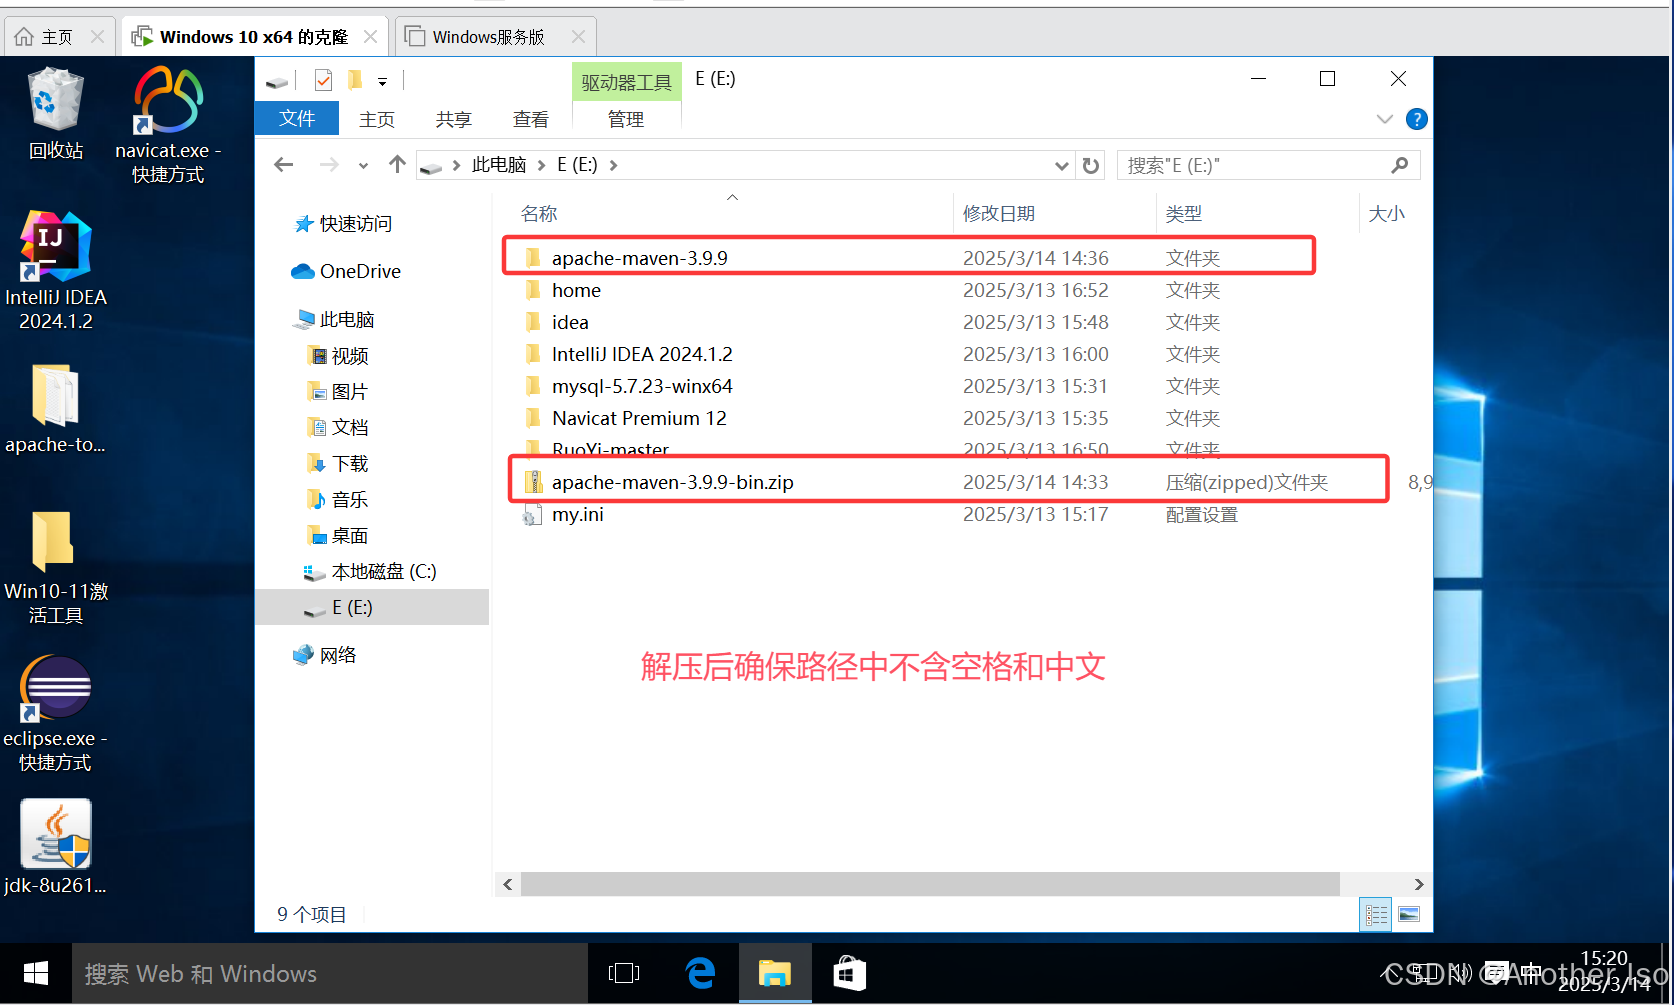Screen dimensions: 1674x1005
Task: Open 下载 in the navigation pane
Action: [x=338, y=464]
